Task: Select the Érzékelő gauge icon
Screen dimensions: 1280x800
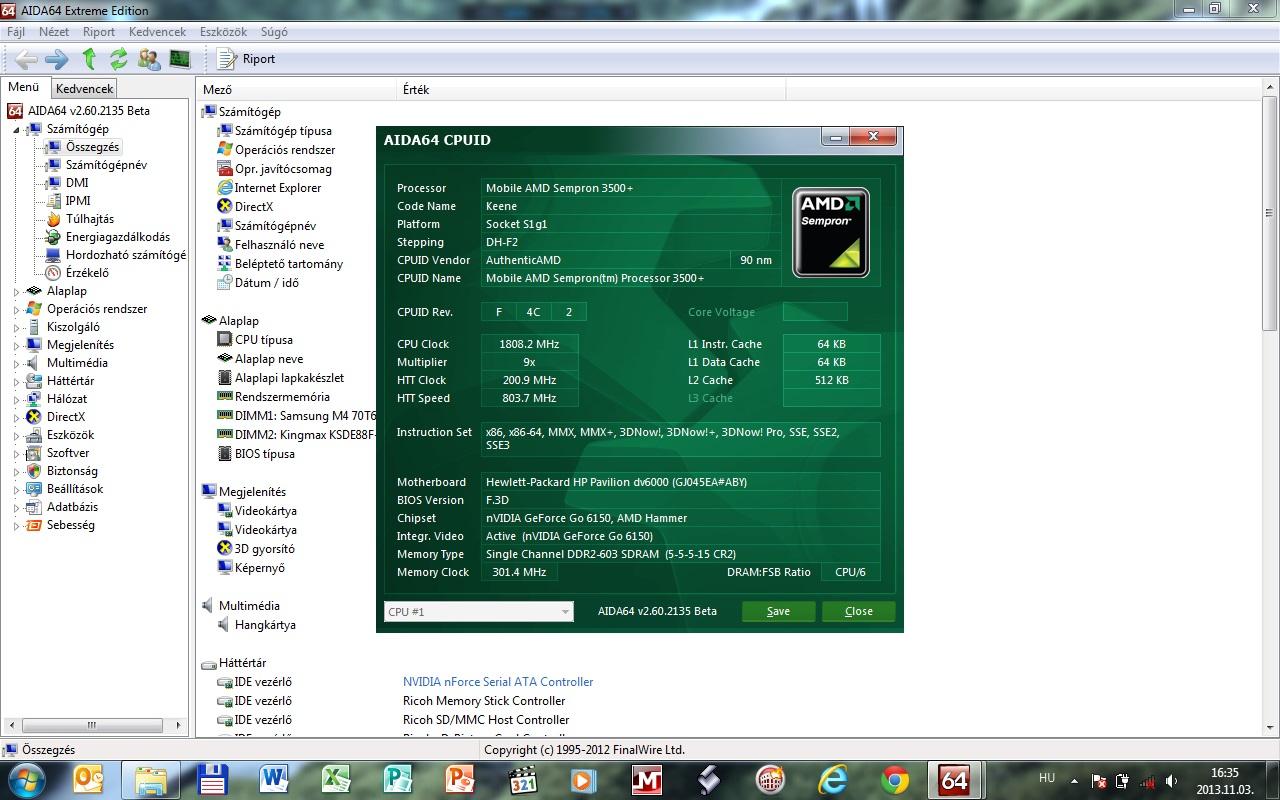Action: pyautogui.click(x=53, y=273)
